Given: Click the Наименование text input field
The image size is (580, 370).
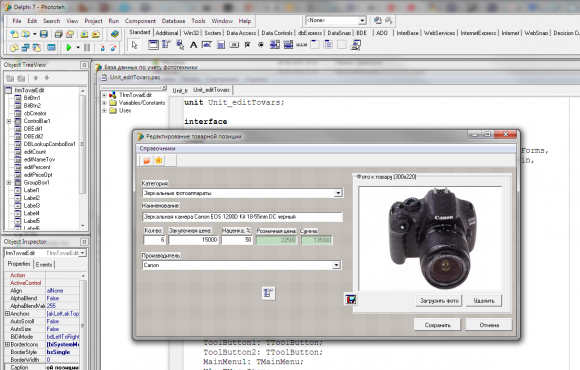Looking at the screenshot, I should (242, 217).
